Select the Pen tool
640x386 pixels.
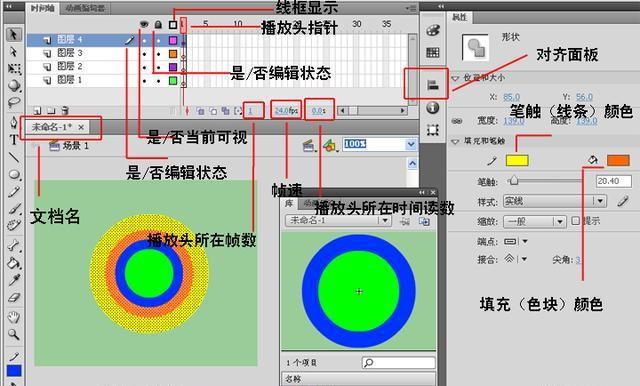(14, 122)
